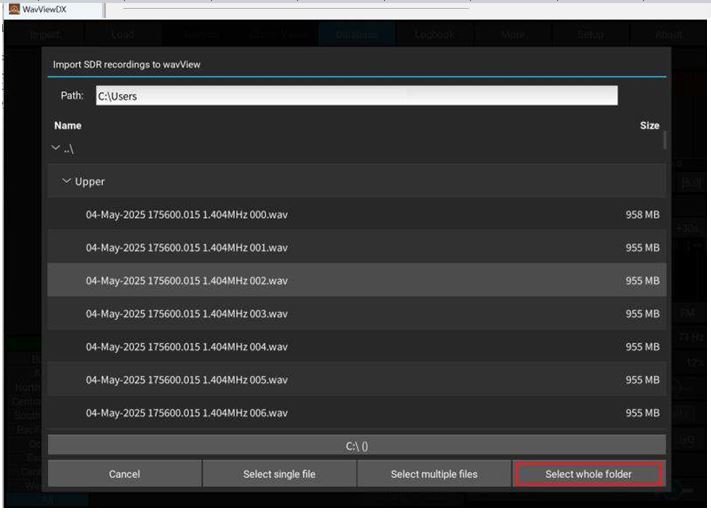Click the Name column header
This screenshot has width=711, height=512.
68,126
